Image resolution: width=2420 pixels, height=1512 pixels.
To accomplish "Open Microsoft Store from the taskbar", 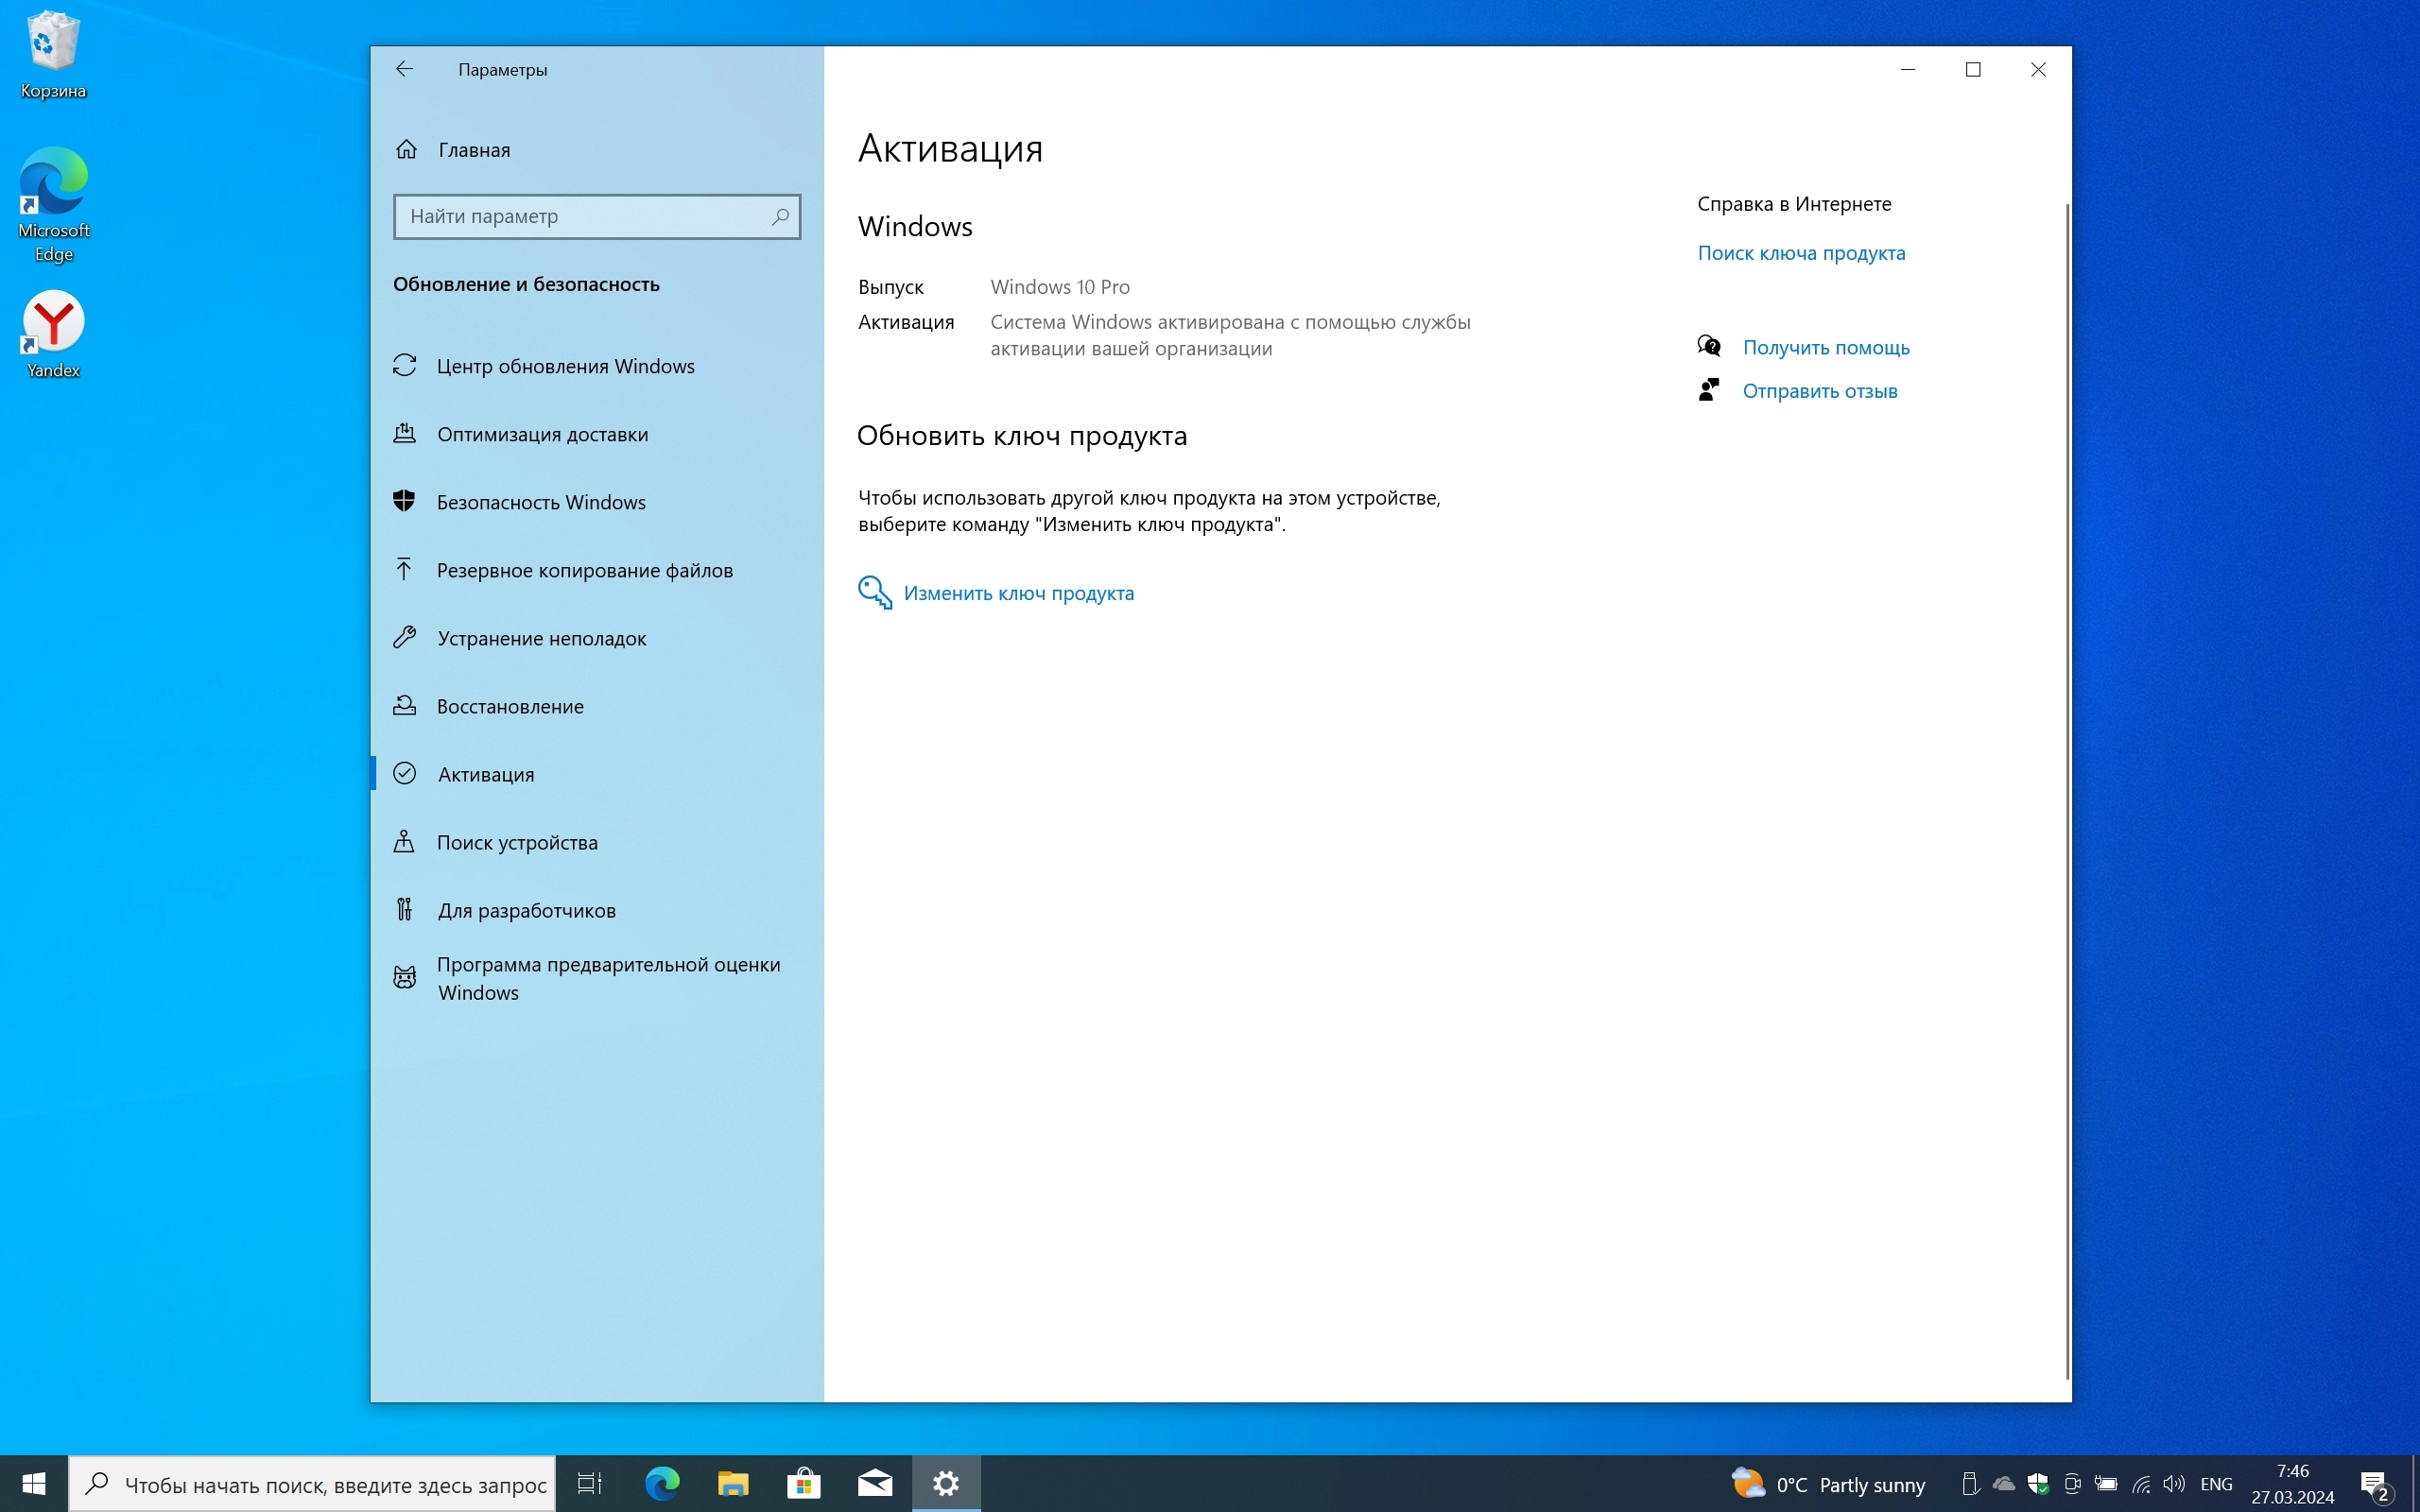I will 804,1483.
